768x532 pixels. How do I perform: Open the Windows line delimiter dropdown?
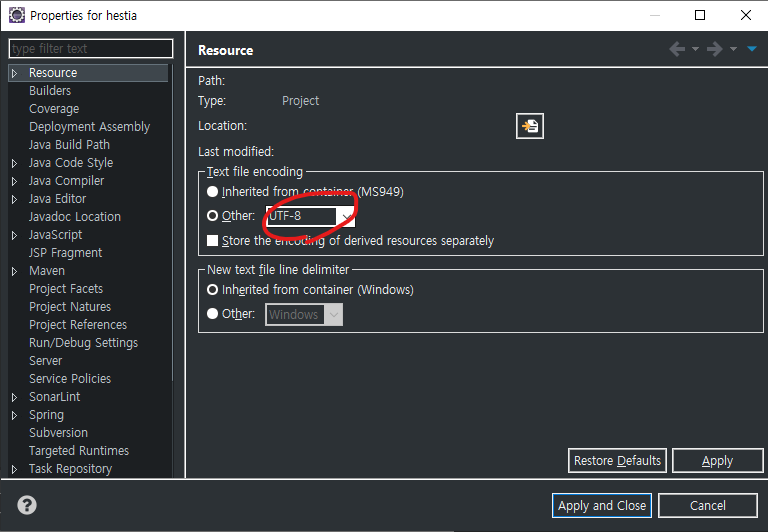(x=304, y=314)
